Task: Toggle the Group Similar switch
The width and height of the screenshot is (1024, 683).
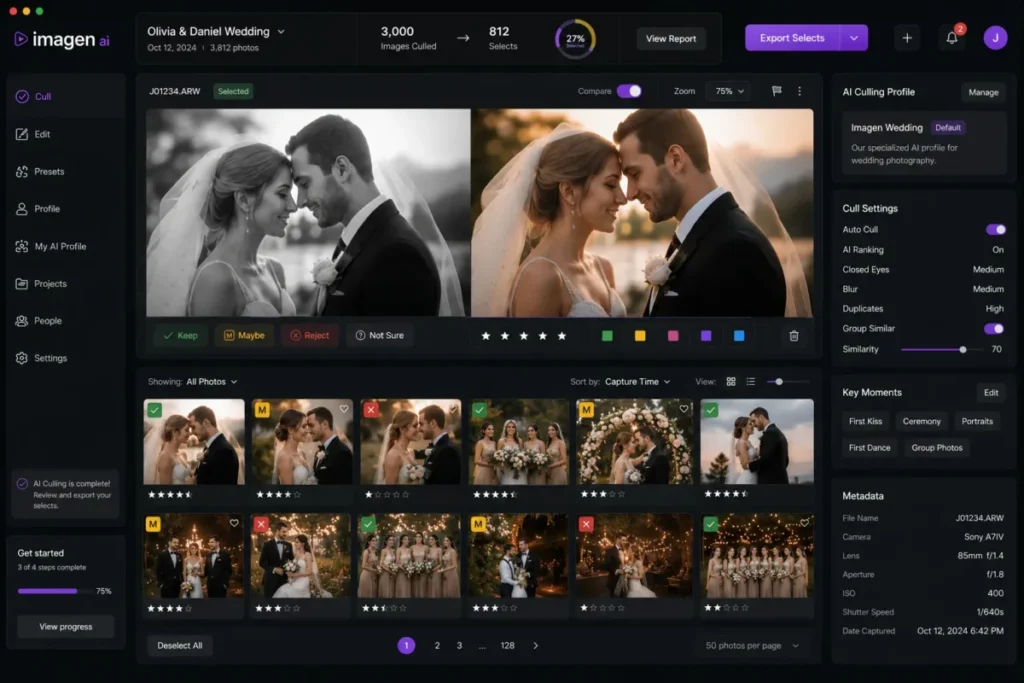Action: (x=994, y=328)
